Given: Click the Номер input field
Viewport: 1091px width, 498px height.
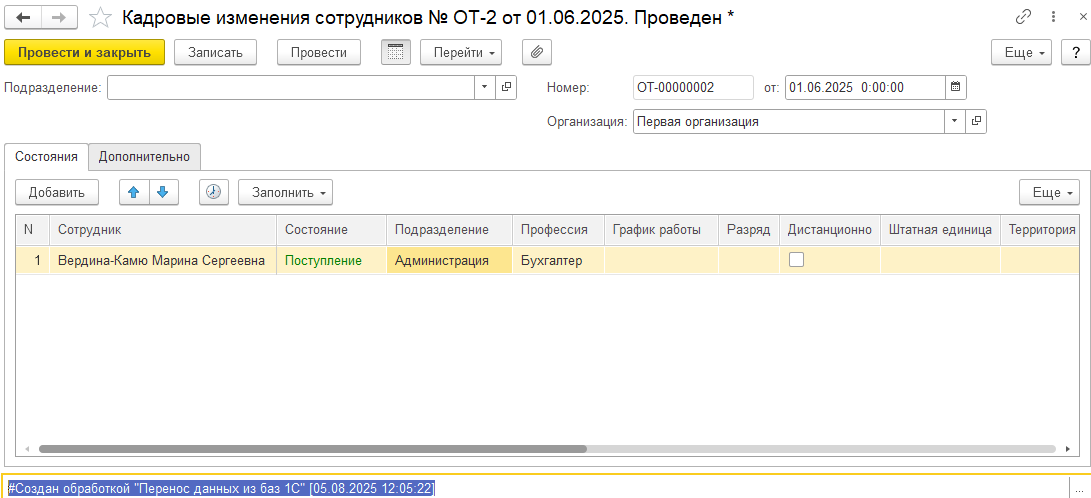Looking at the screenshot, I should tap(693, 87).
